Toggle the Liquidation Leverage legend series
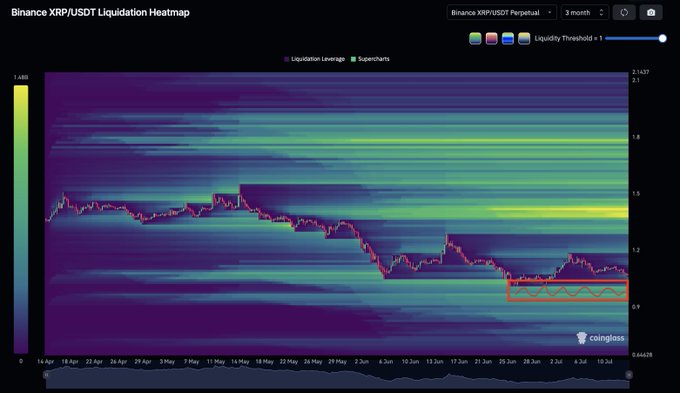The height and width of the screenshot is (393, 680). coord(314,59)
